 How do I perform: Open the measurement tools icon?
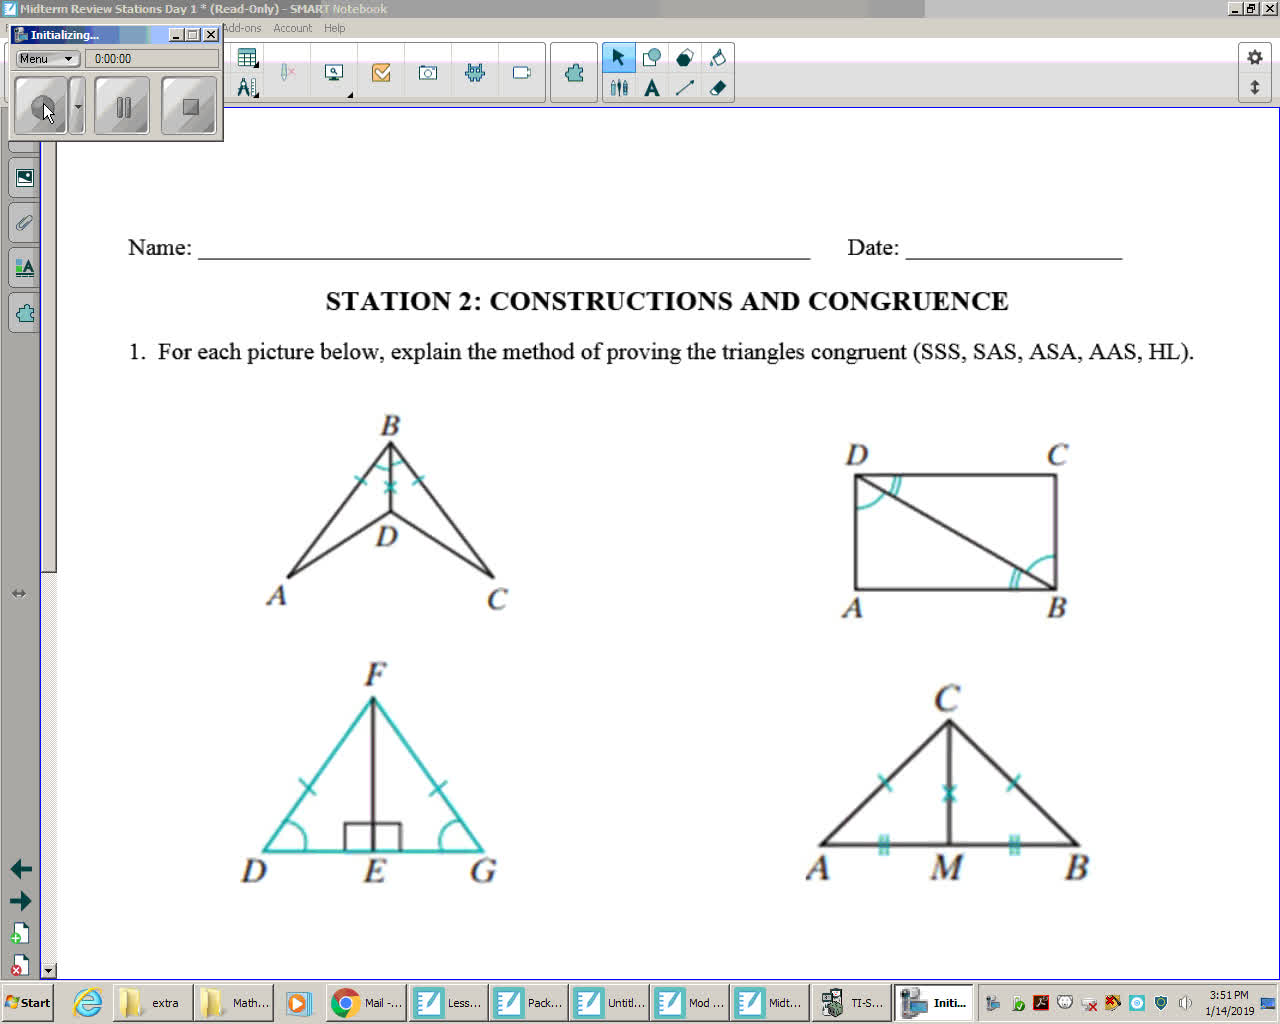coord(247,87)
